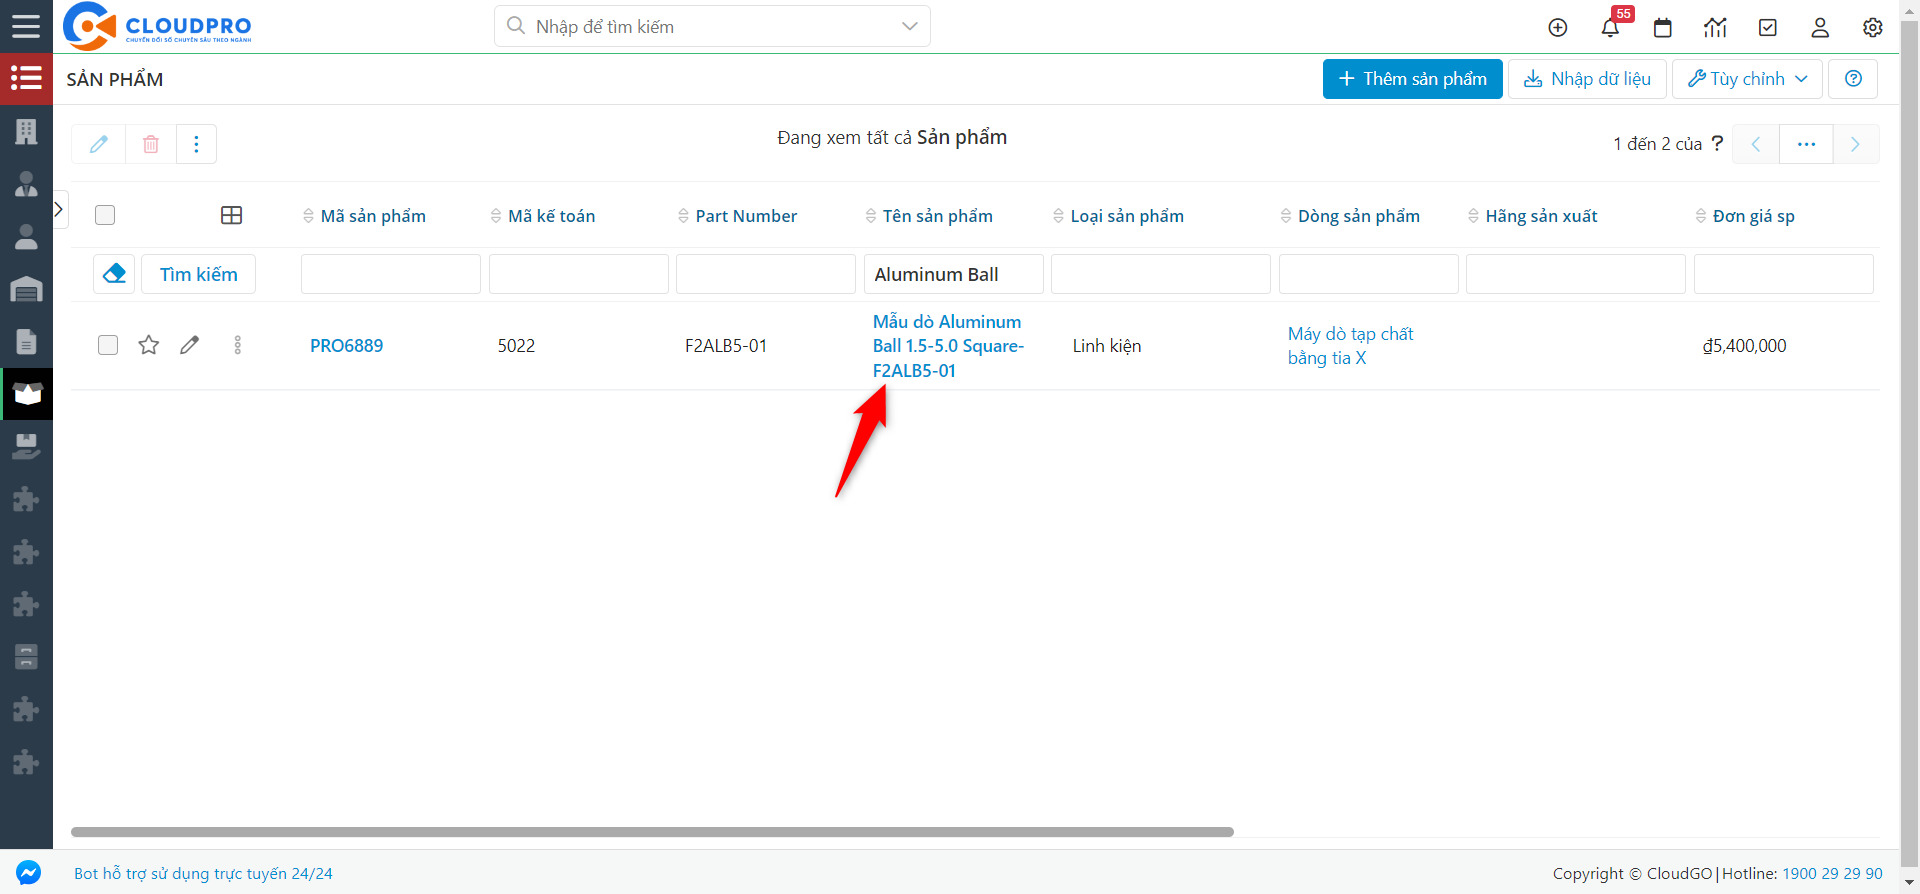
Task: Open the page jump ellipsis button
Action: point(1806,144)
